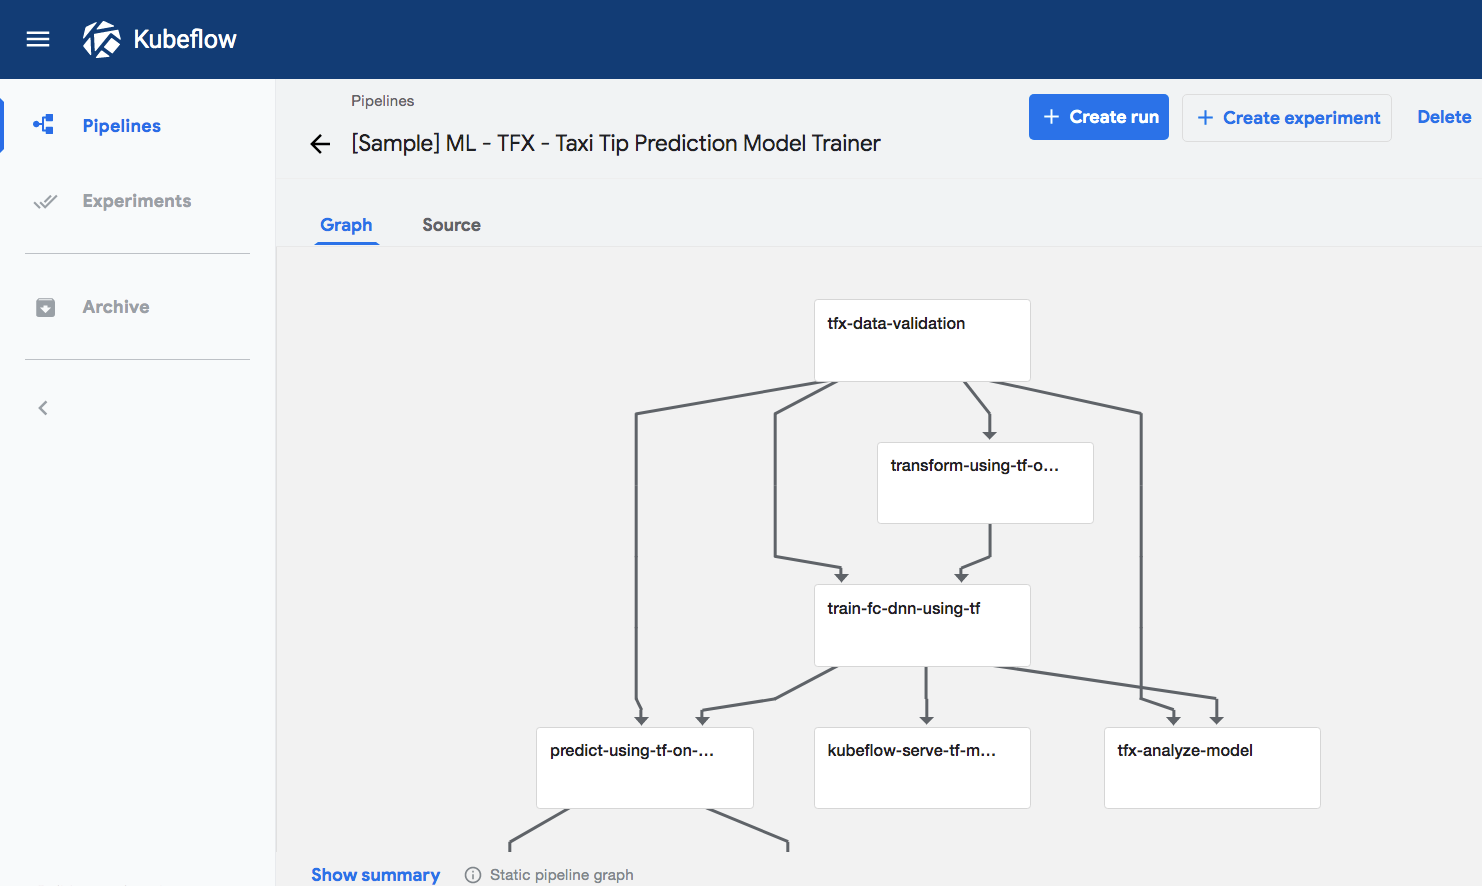Click the plus icon on Create experiment
Screen dimensions: 1482x886
point(1207,117)
